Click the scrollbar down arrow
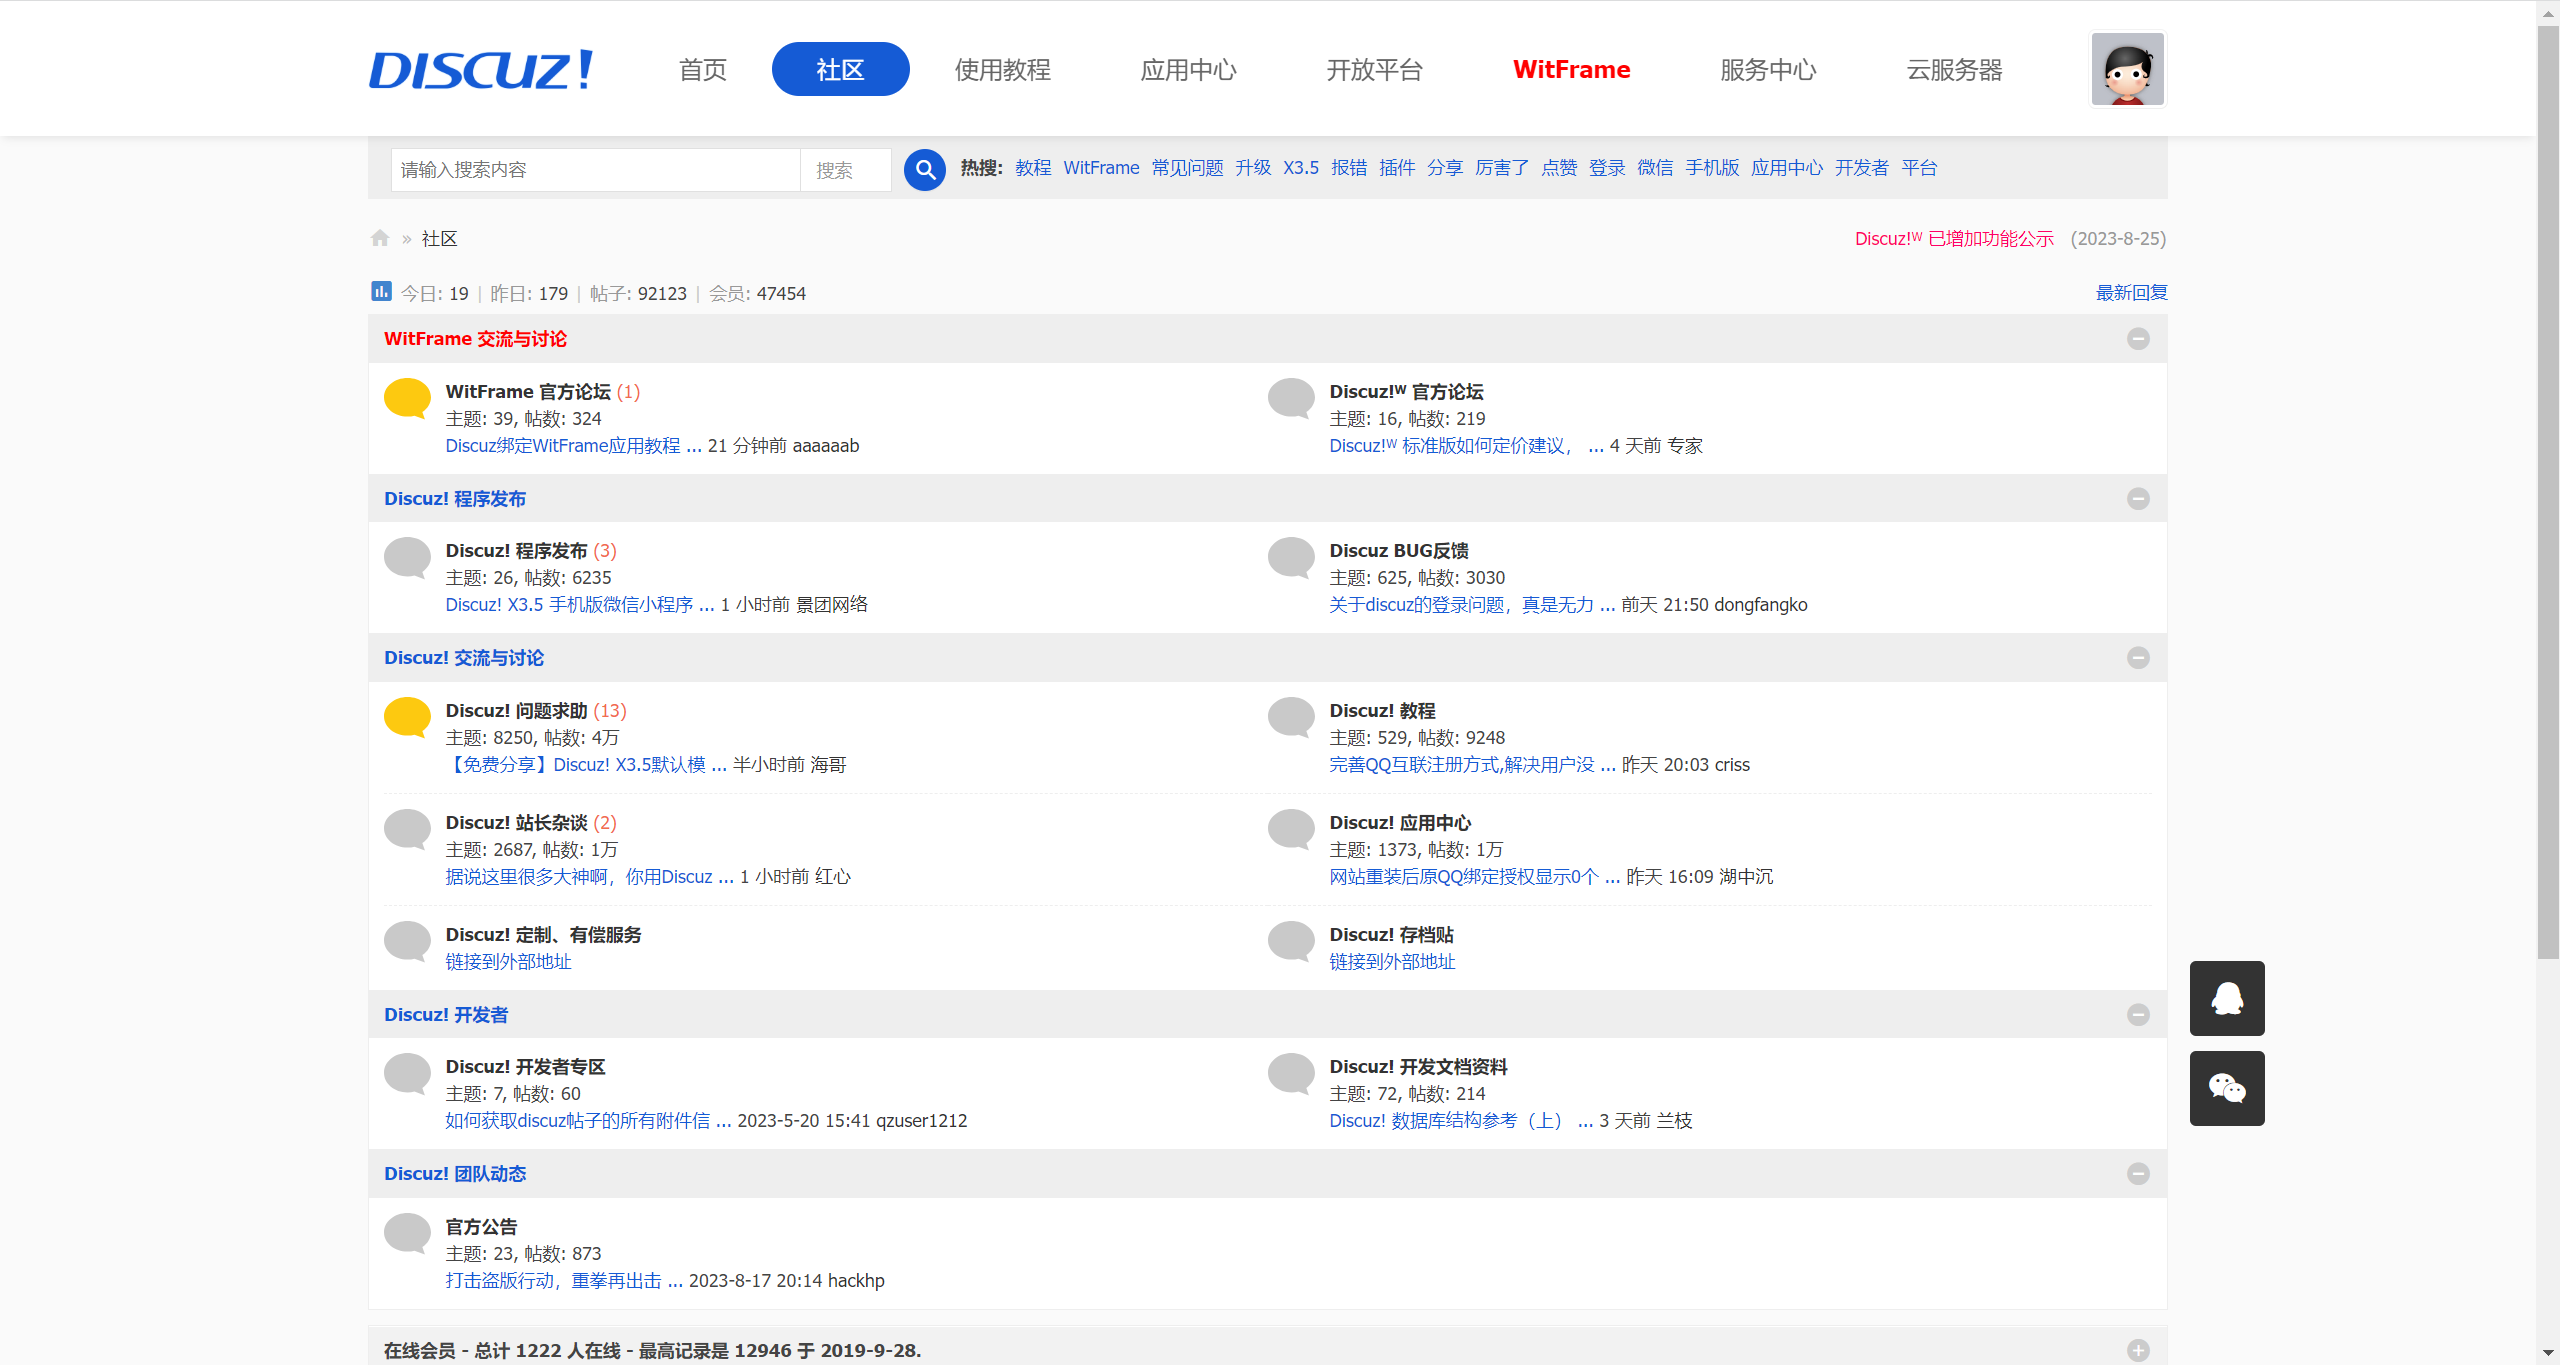The width and height of the screenshot is (2560, 1365). pos(2548,1354)
